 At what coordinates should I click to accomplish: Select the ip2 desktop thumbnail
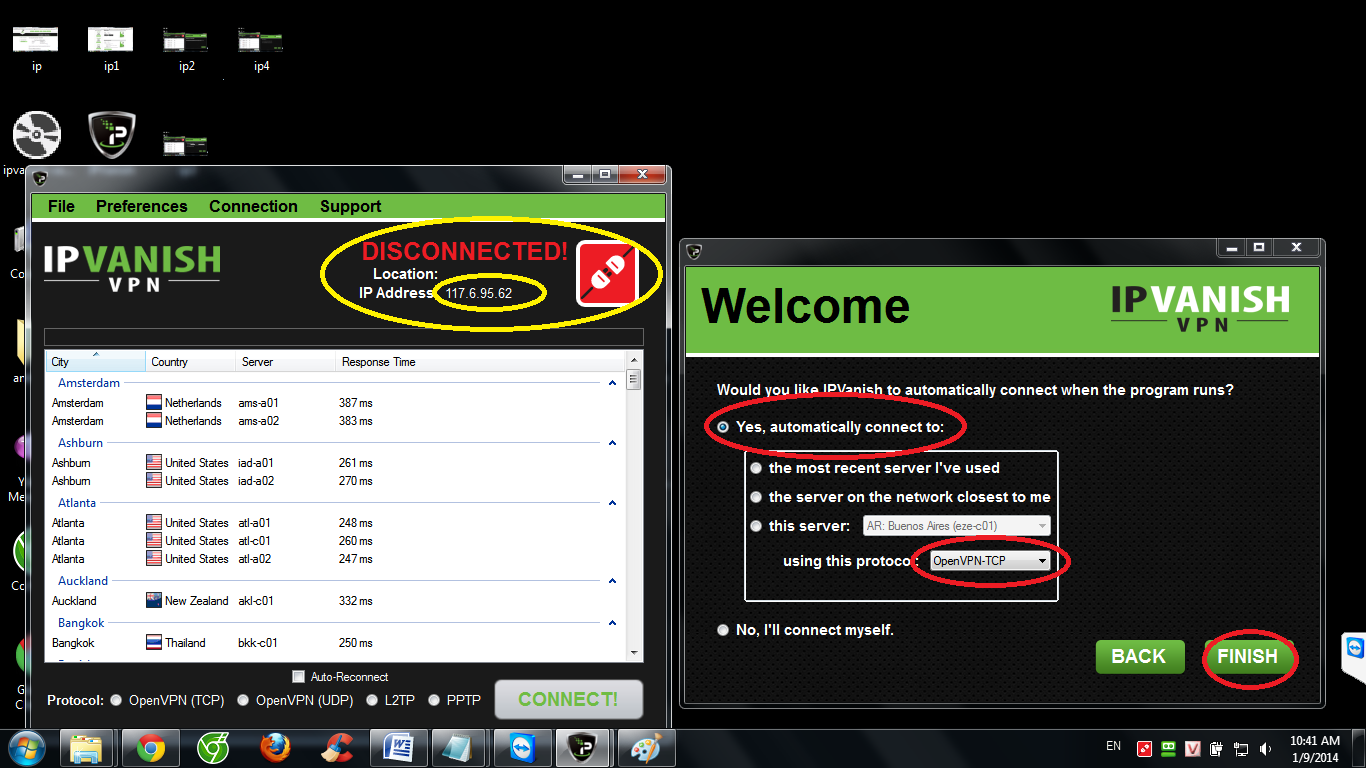[187, 49]
